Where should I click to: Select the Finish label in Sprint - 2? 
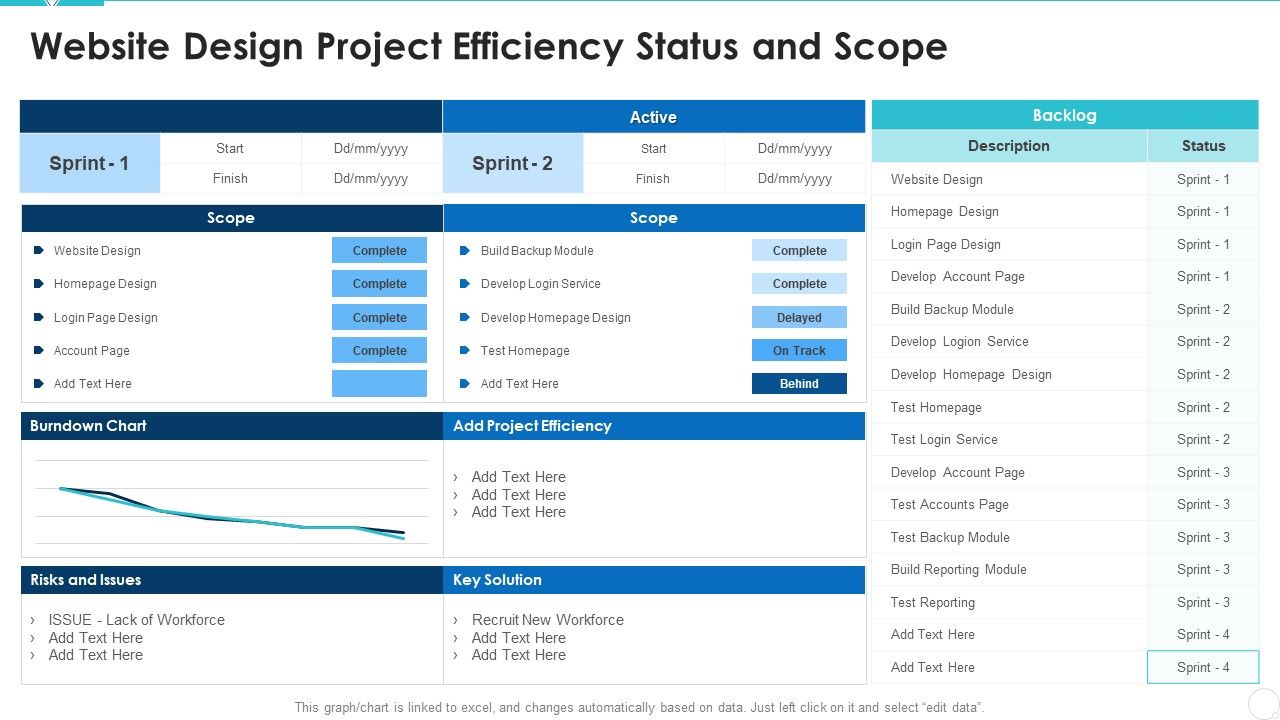point(652,178)
